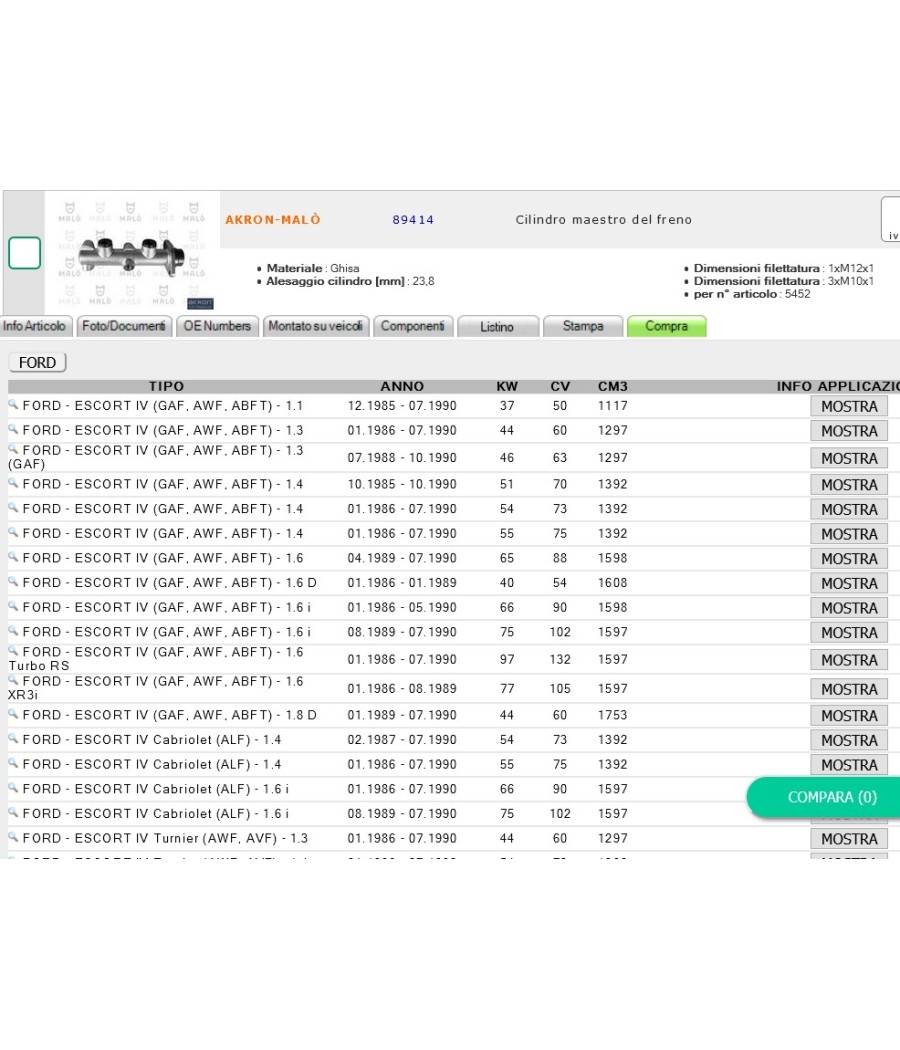Click the CM3 column header
Viewport: 900px width, 1050px height.
[613, 386]
